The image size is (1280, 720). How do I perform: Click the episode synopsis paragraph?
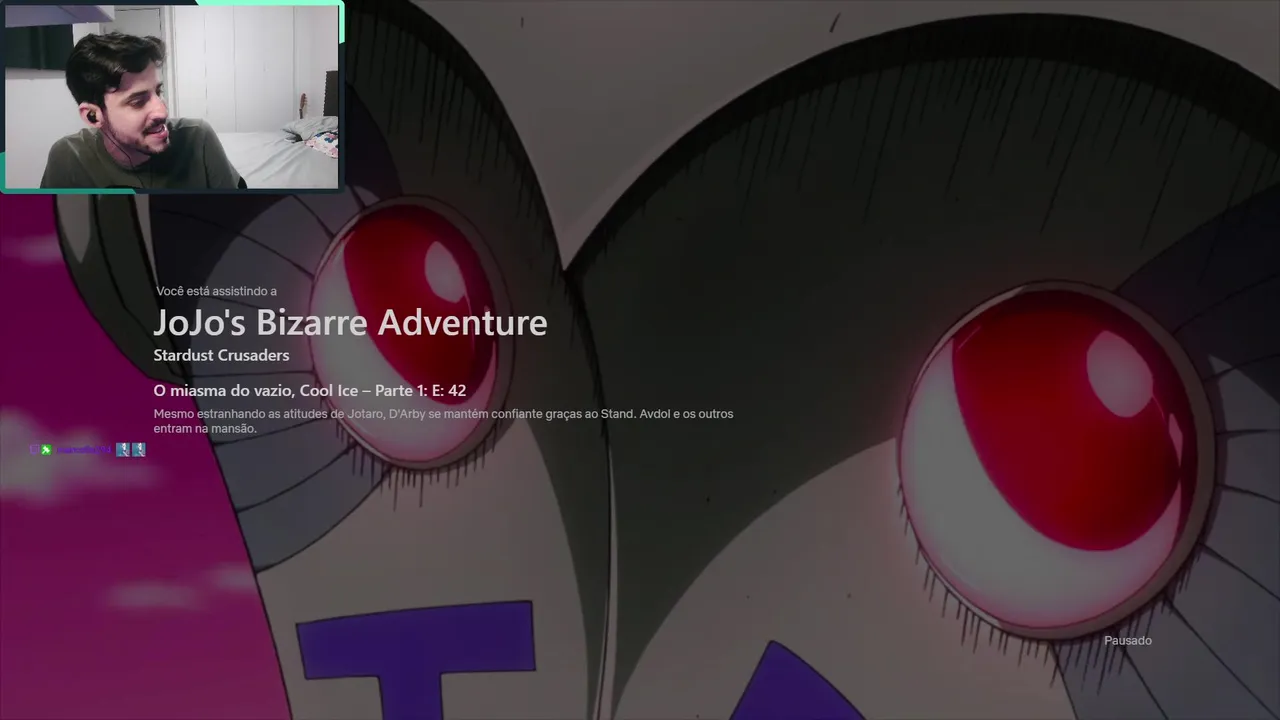(443, 421)
